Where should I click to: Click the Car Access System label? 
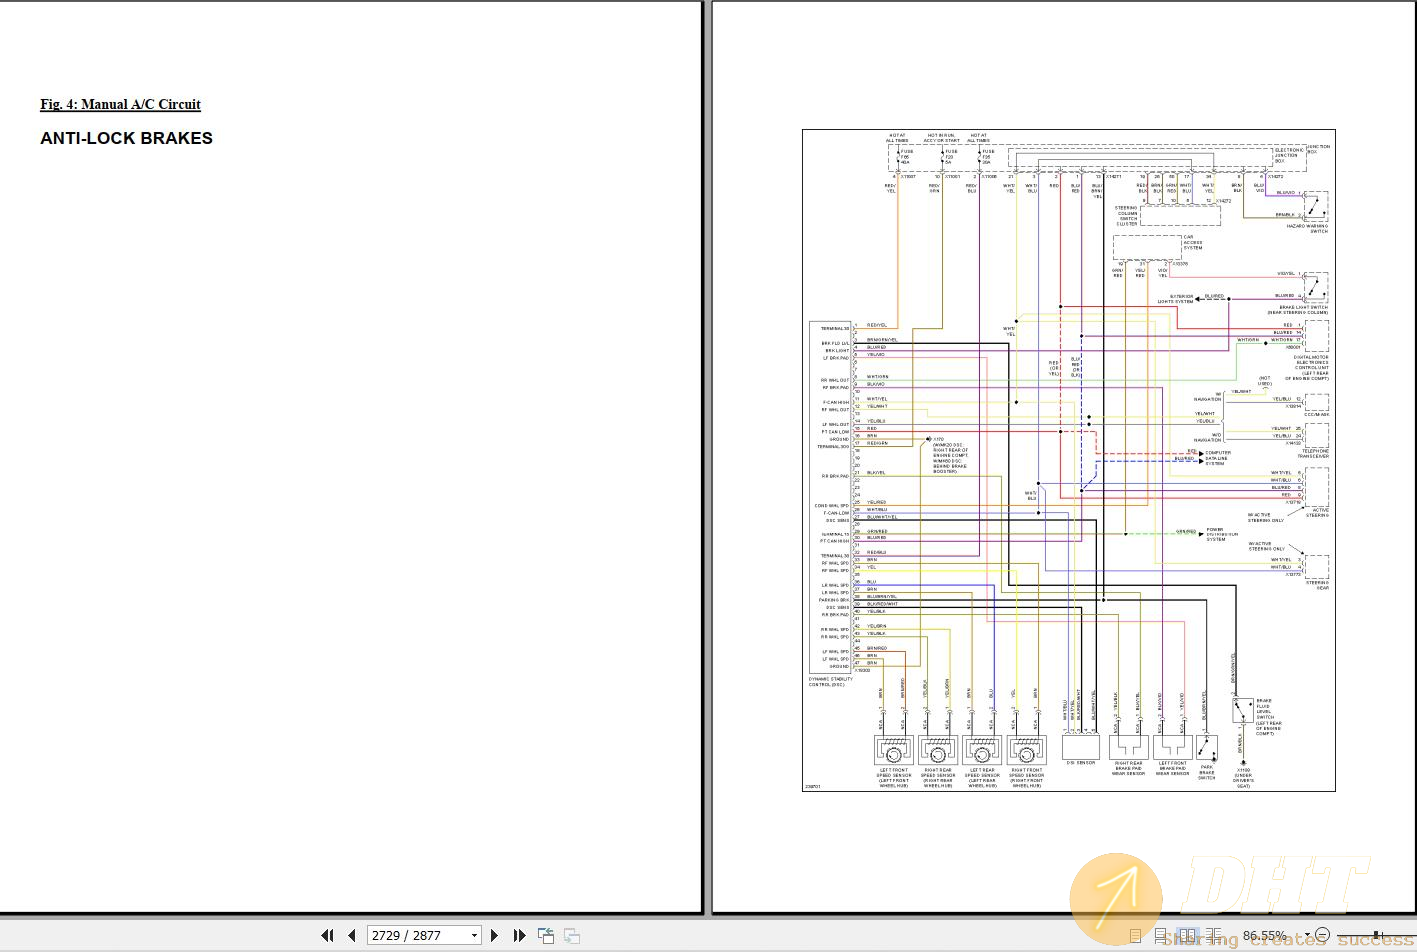[1193, 242]
